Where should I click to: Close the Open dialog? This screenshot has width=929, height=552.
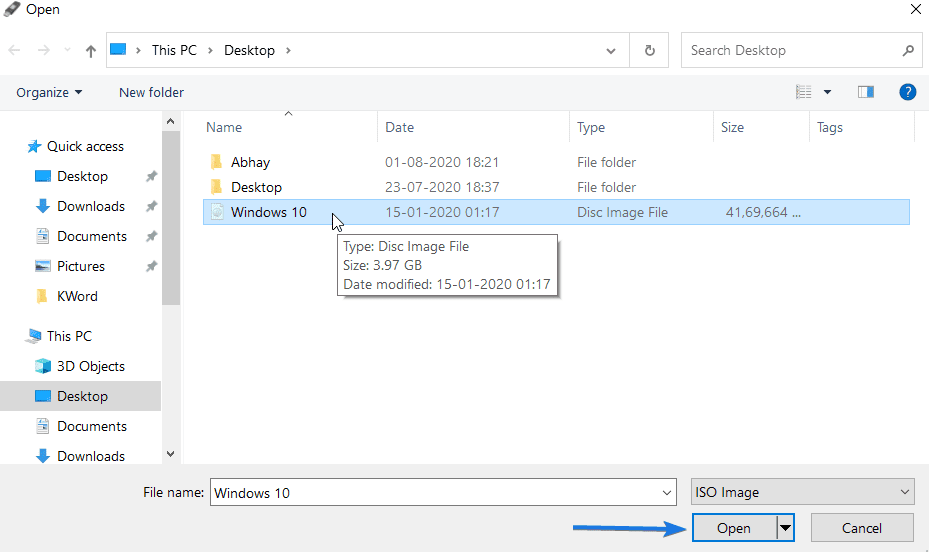(x=915, y=9)
